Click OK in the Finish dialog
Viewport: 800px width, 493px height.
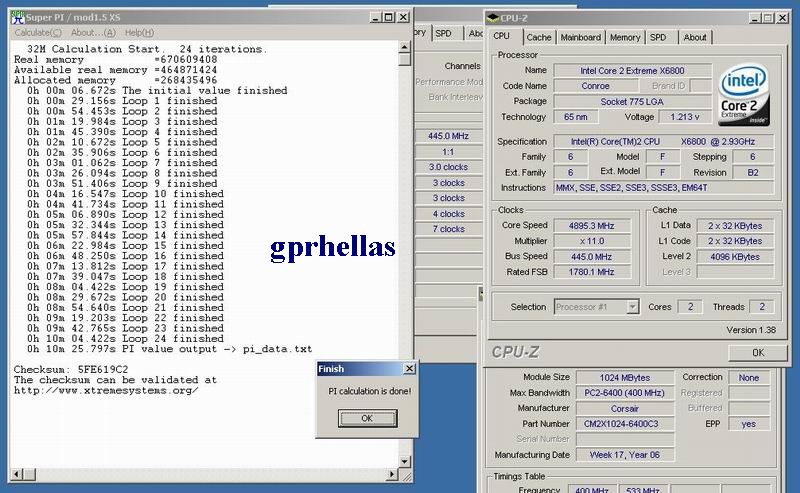367,418
